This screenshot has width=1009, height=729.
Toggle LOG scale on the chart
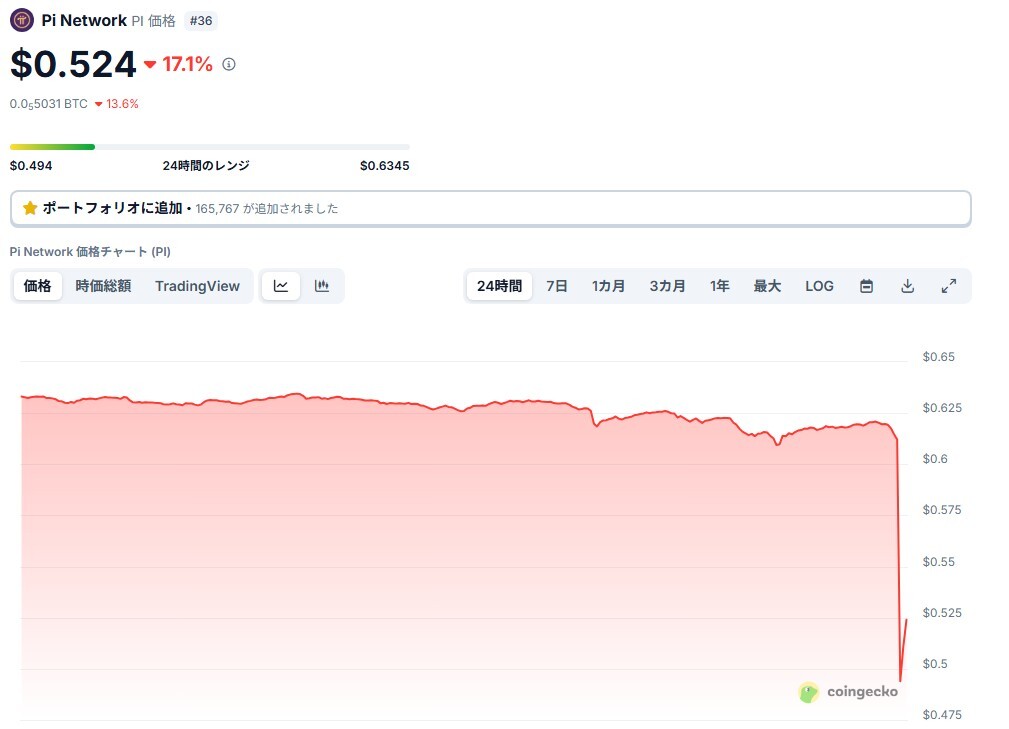click(x=819, y=286)
